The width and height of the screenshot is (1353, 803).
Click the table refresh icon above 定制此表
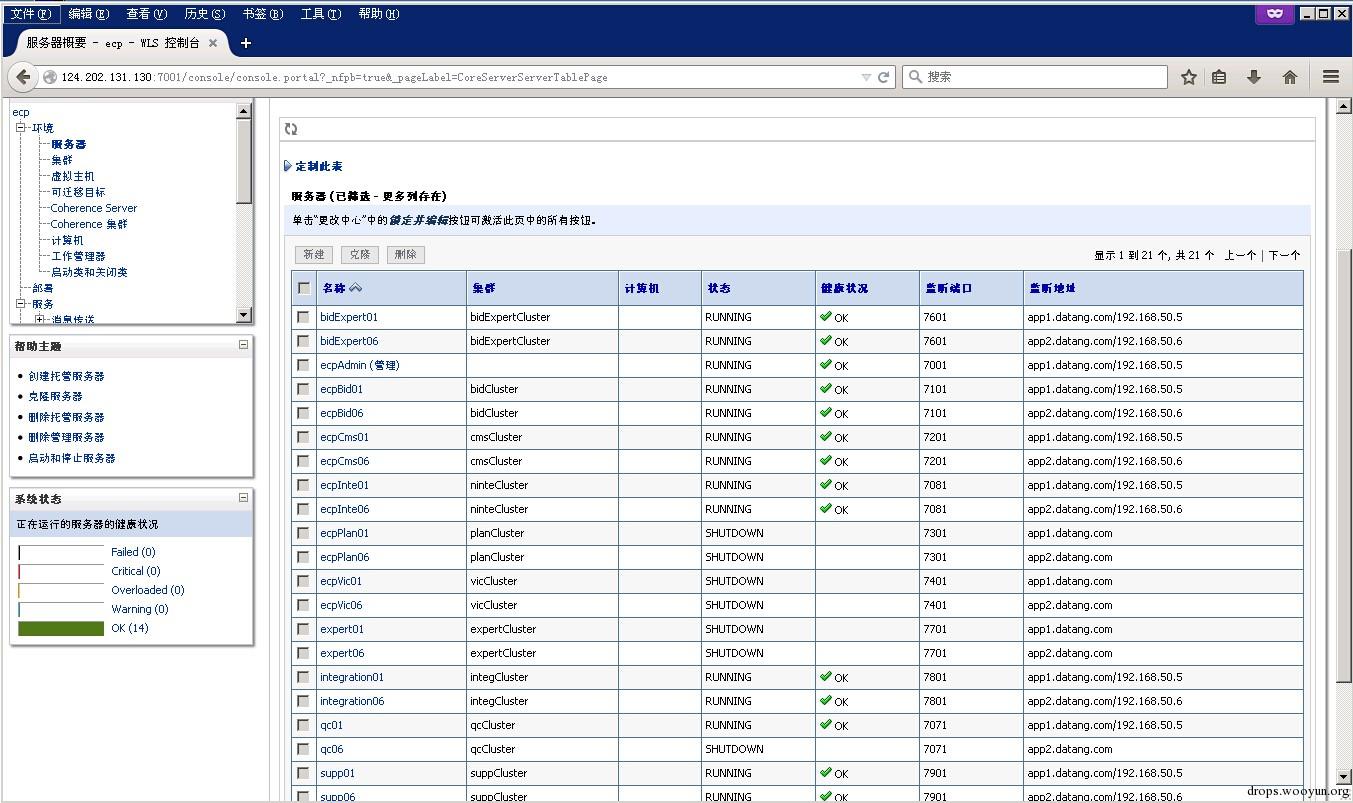291,129
